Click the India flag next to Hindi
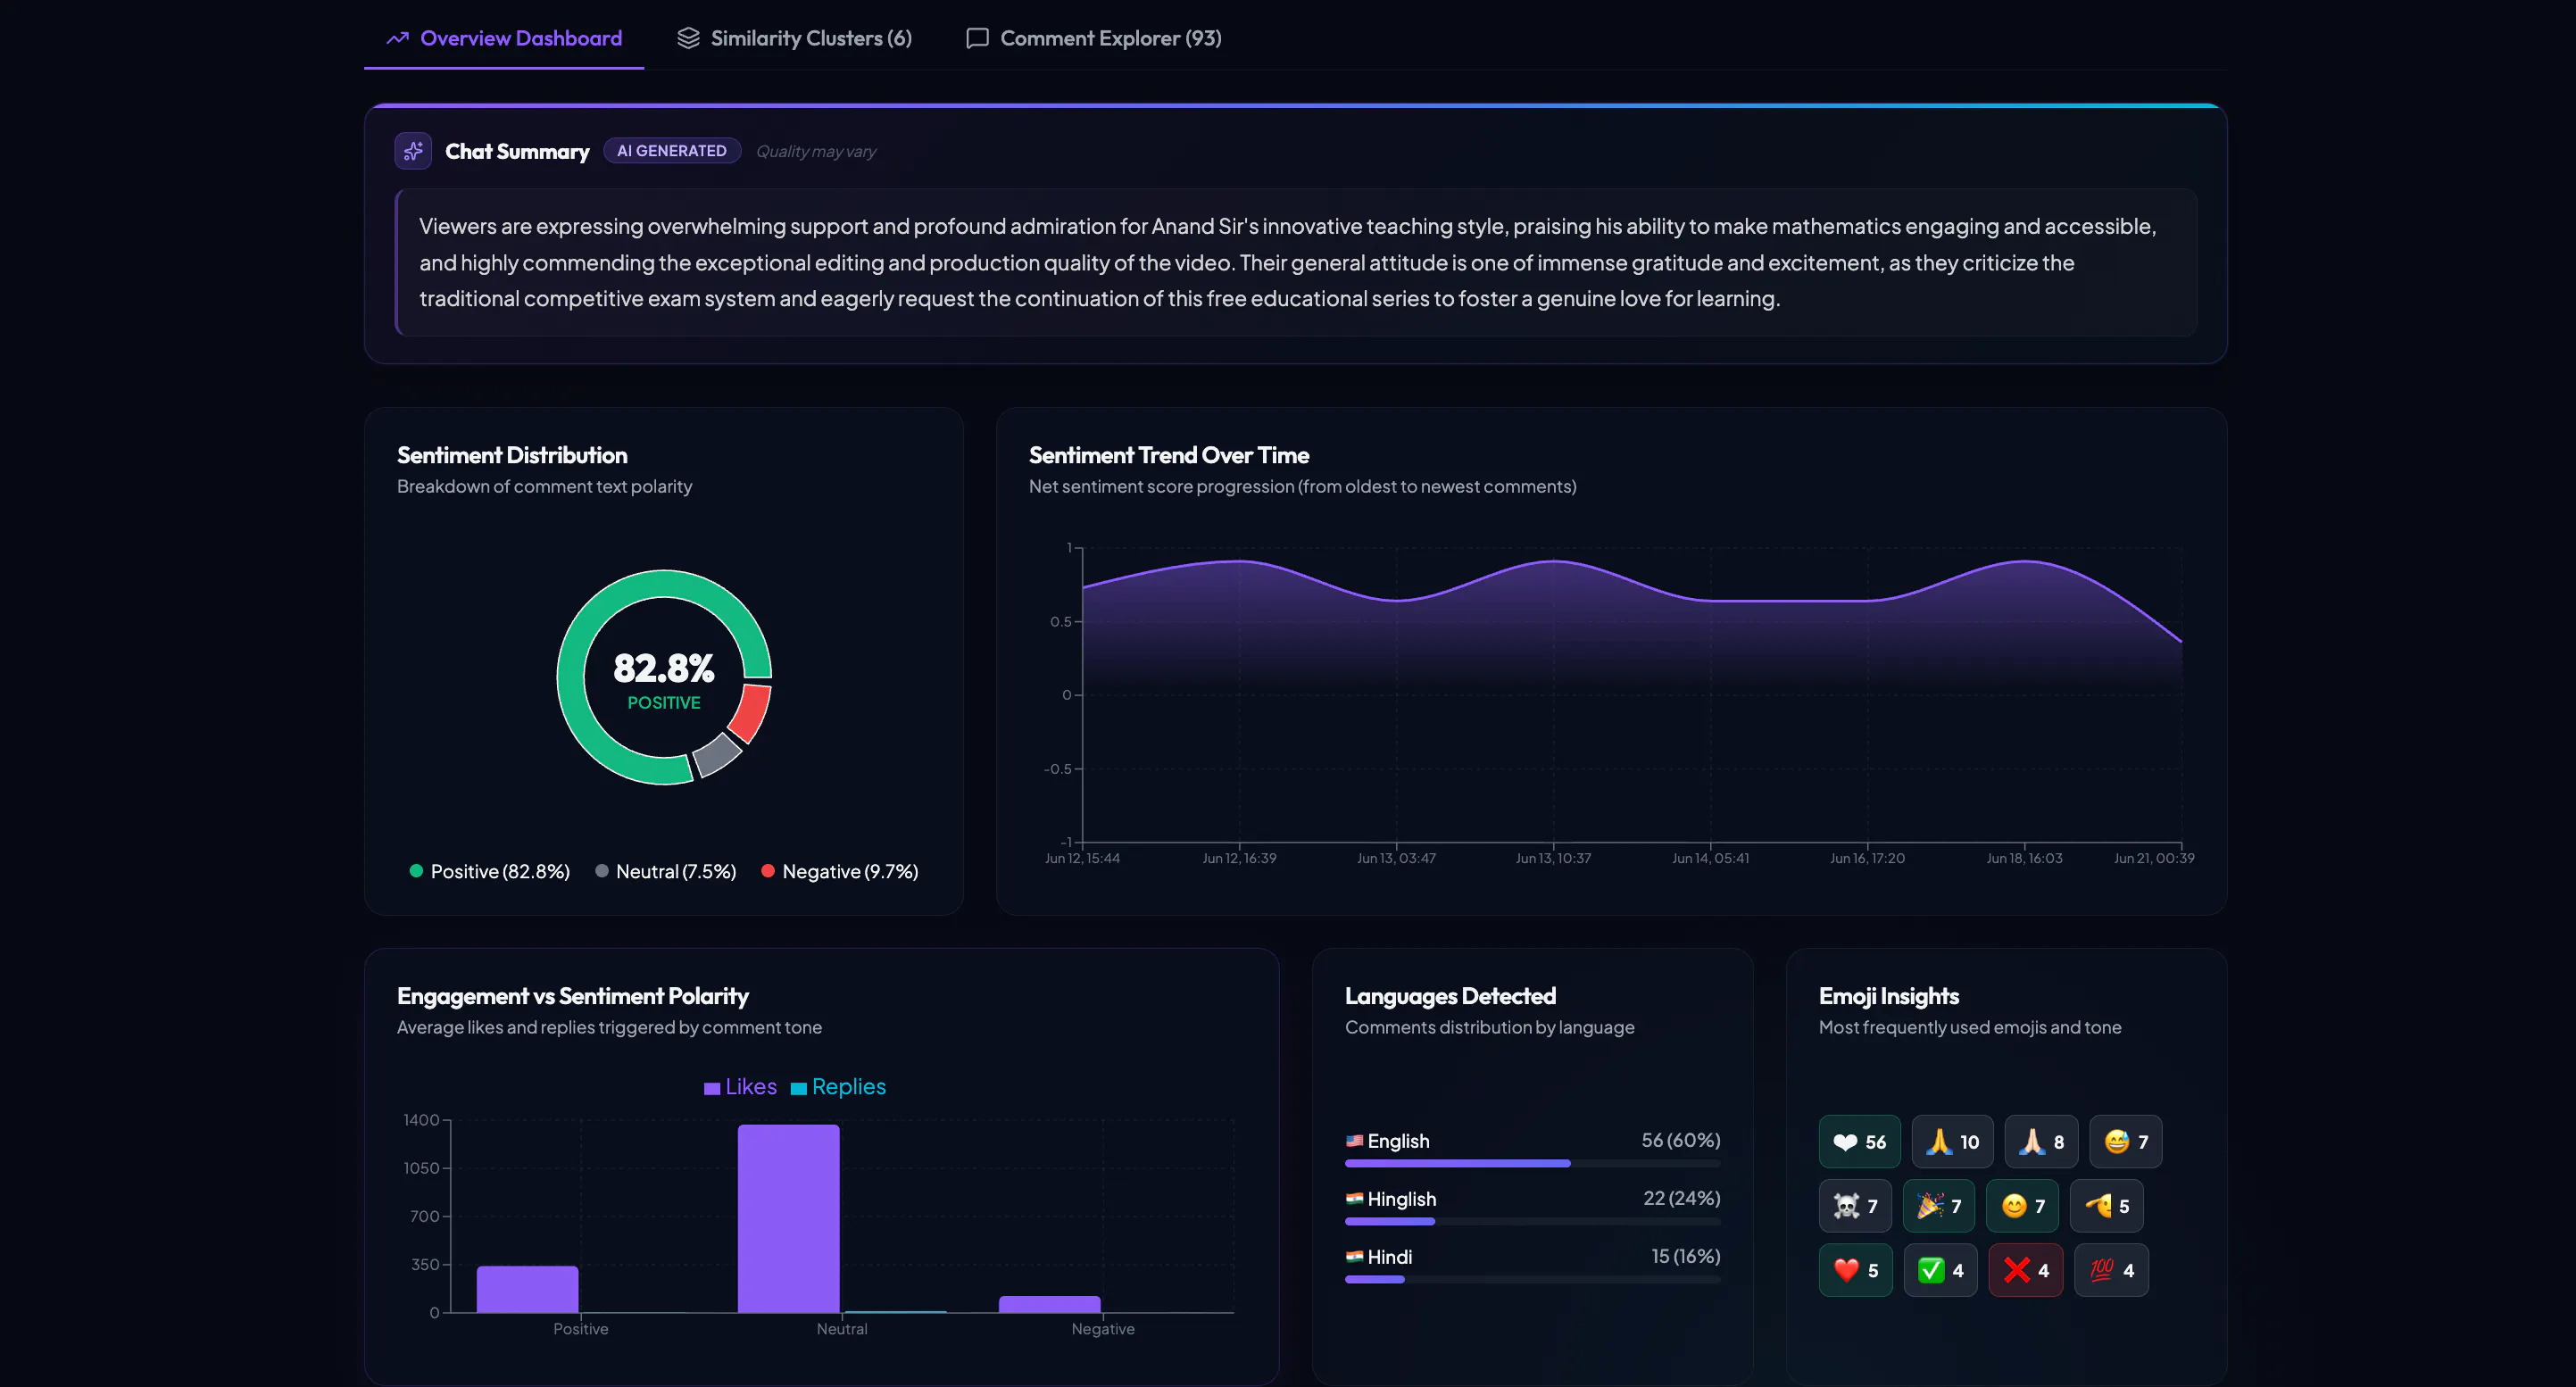Screen dimensions: 2576x1387 click(x=1355, y=1257)
